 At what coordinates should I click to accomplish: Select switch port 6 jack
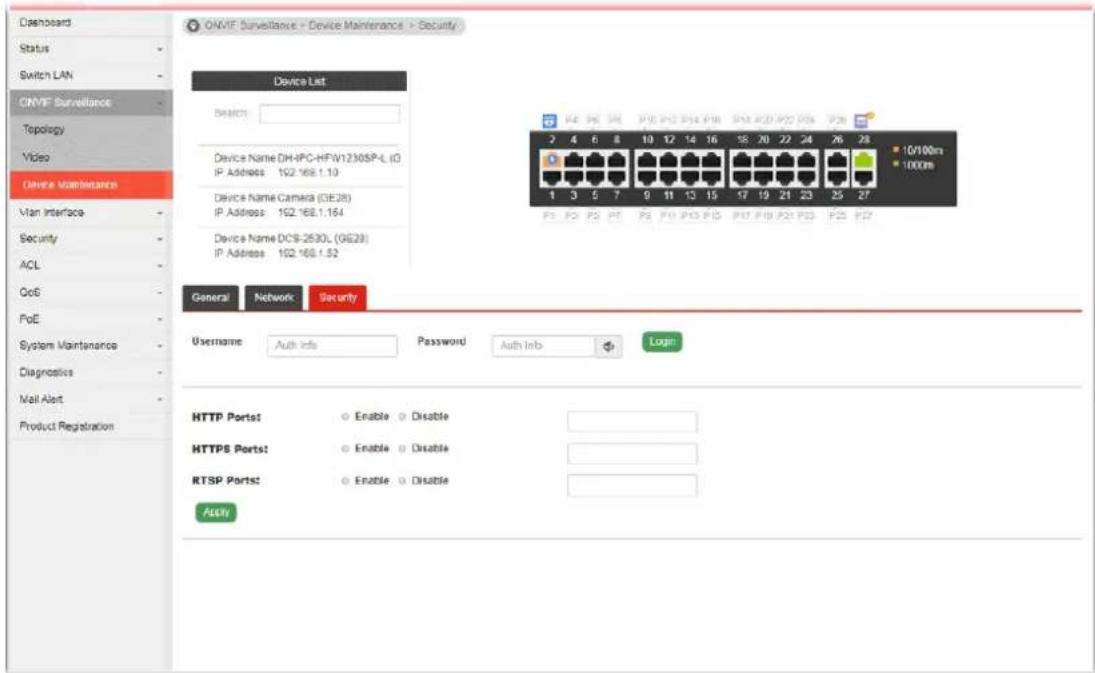click(595, 161)
